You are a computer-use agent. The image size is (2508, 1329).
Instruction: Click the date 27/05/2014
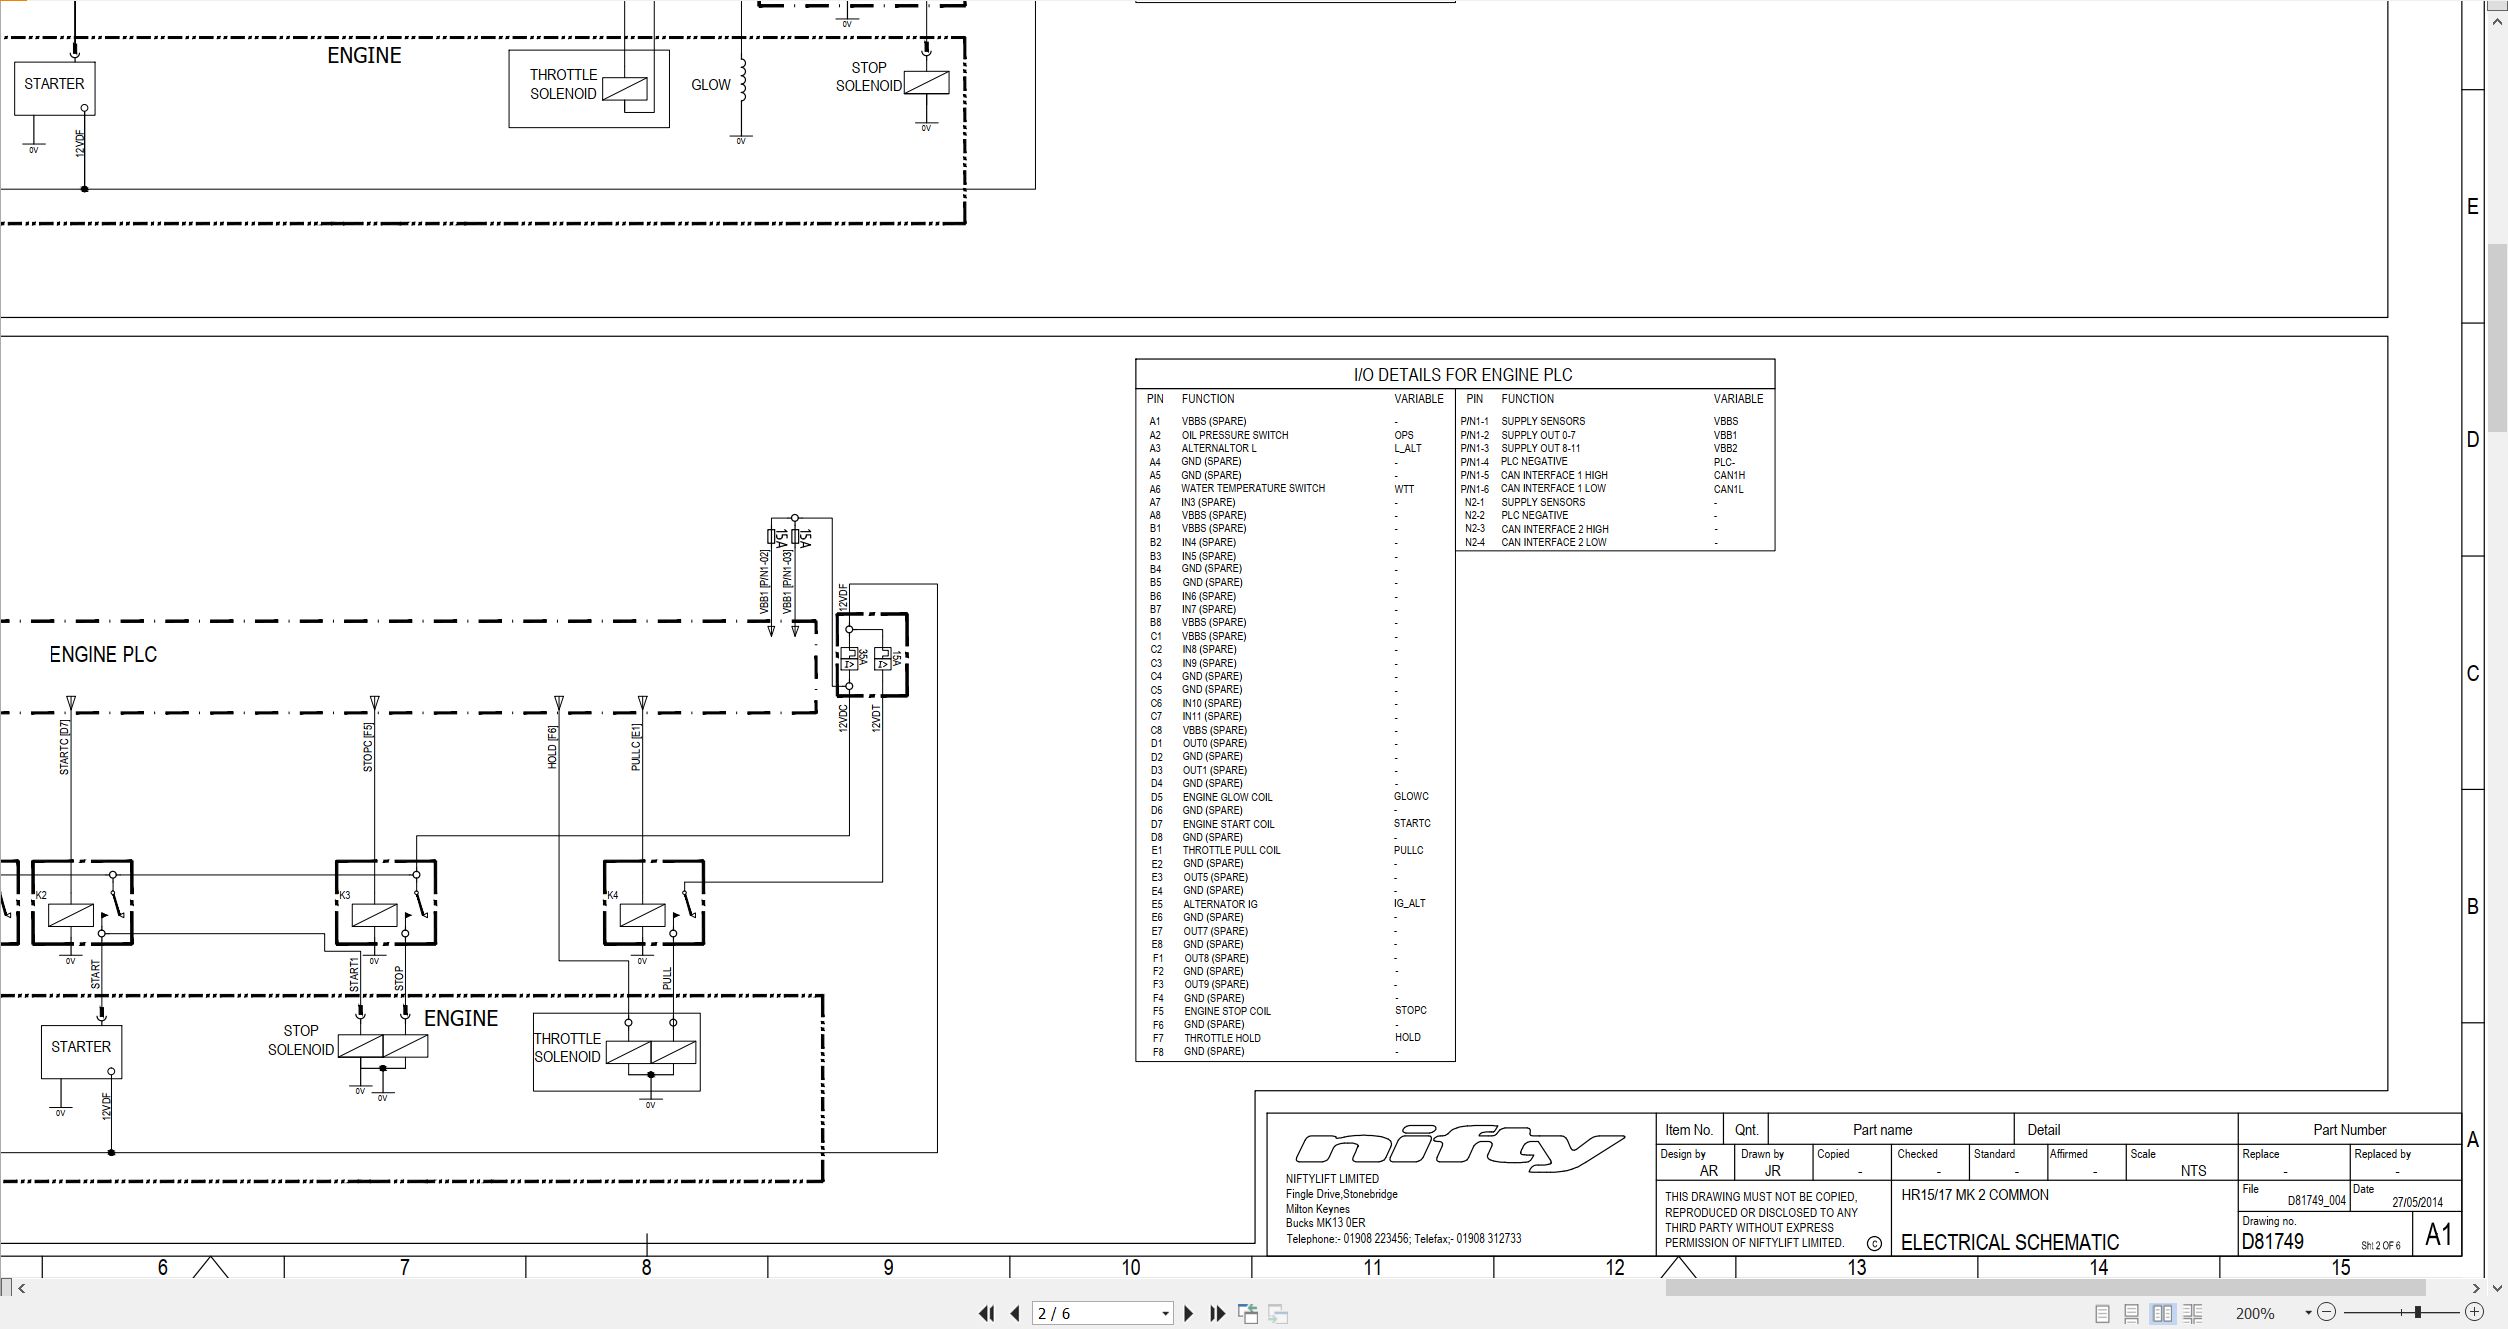tap(2417, 1203)
